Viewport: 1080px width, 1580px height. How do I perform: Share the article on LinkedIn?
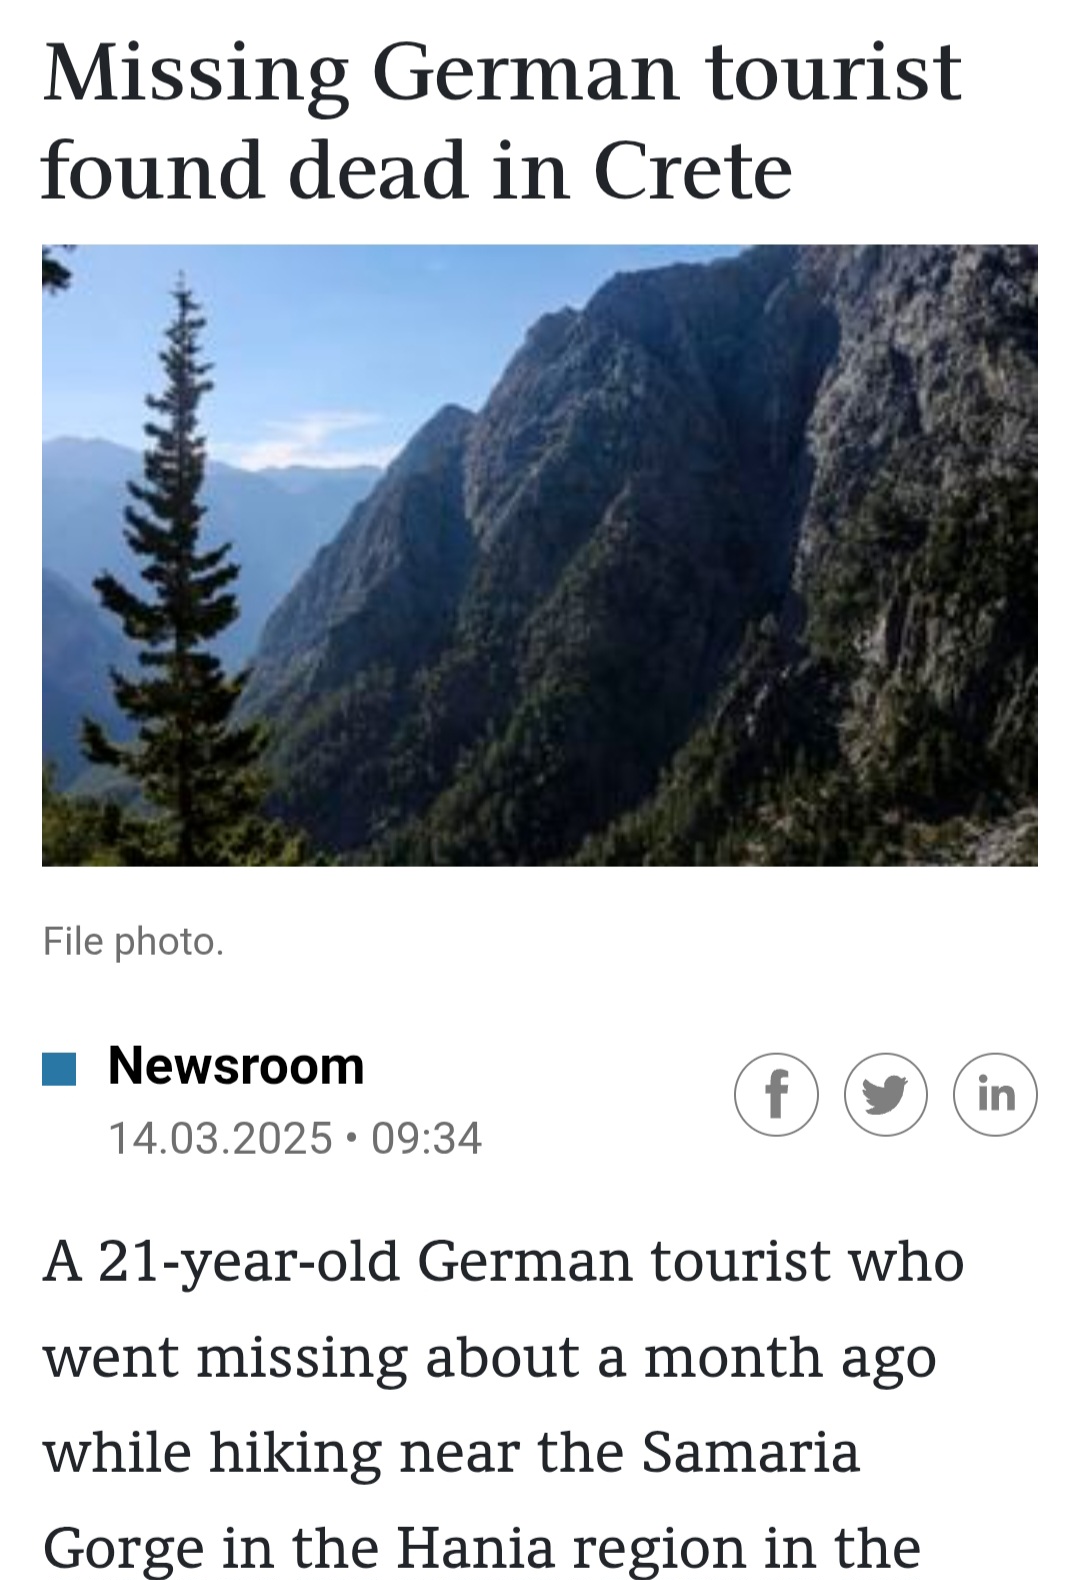coord(995,1095)
